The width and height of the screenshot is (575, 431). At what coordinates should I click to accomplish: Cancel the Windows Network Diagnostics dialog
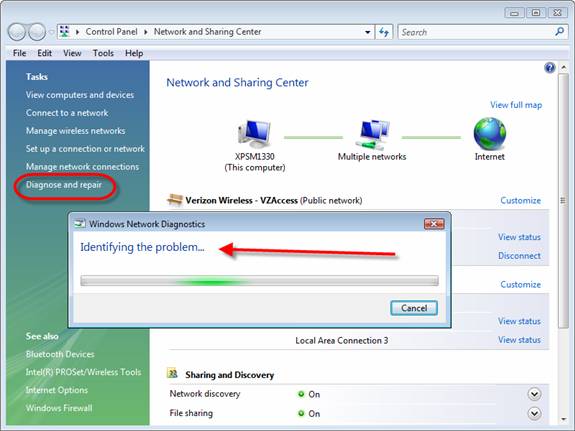(414, 308)
